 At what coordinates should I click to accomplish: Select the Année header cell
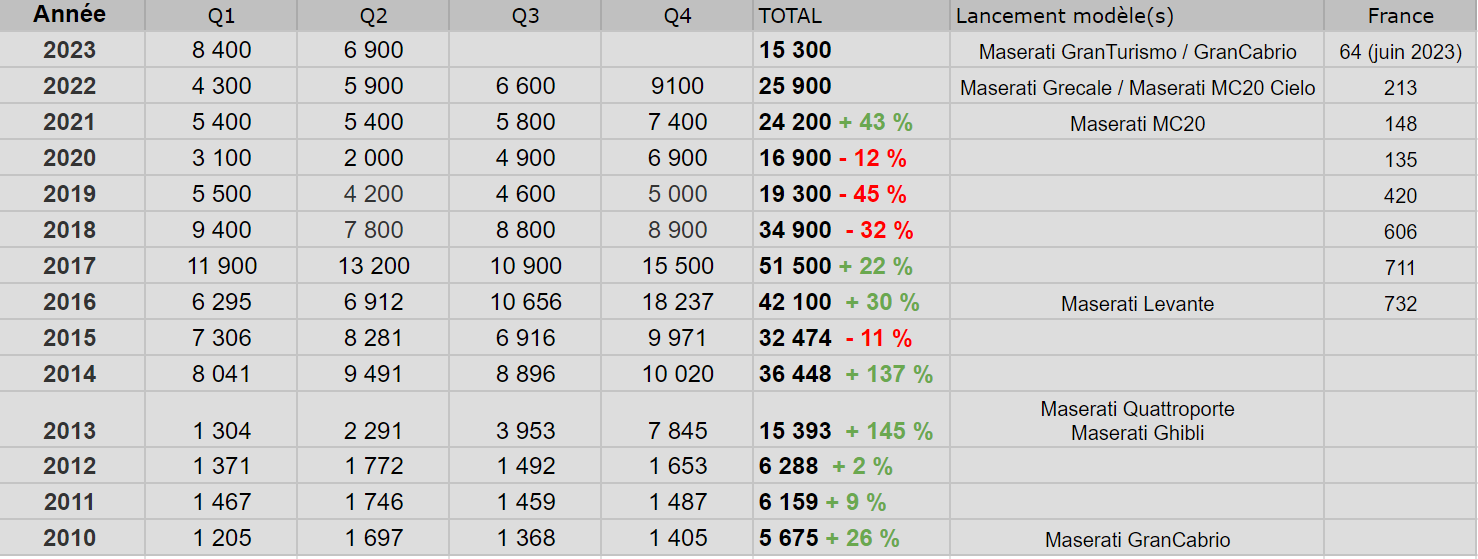(72, 15)
